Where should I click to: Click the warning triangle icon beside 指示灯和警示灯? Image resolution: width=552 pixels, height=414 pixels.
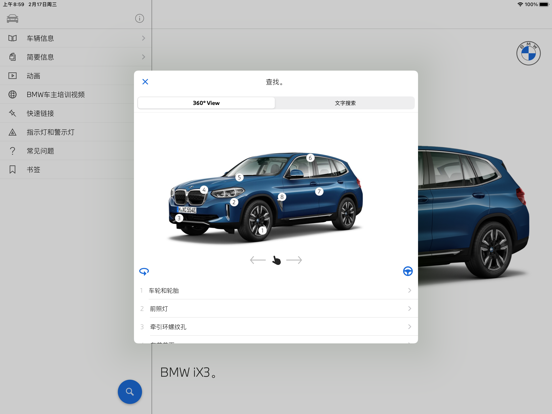(12, 132)
